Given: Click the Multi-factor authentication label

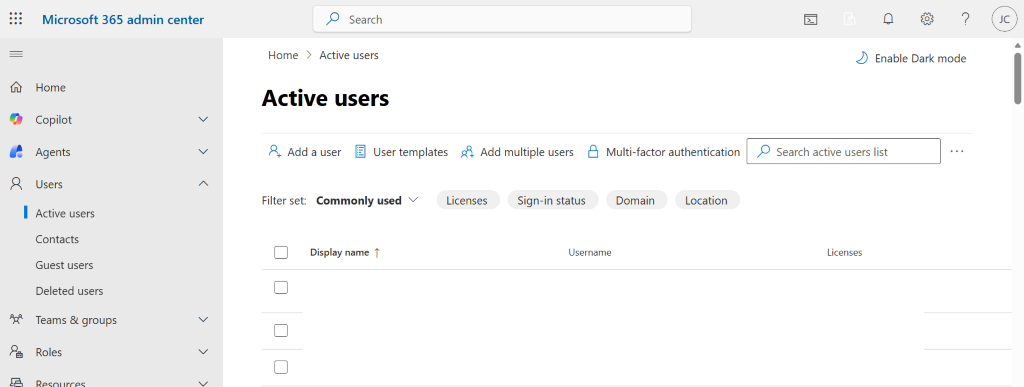Looking at the screenshot, I should (x=673, y=152).
